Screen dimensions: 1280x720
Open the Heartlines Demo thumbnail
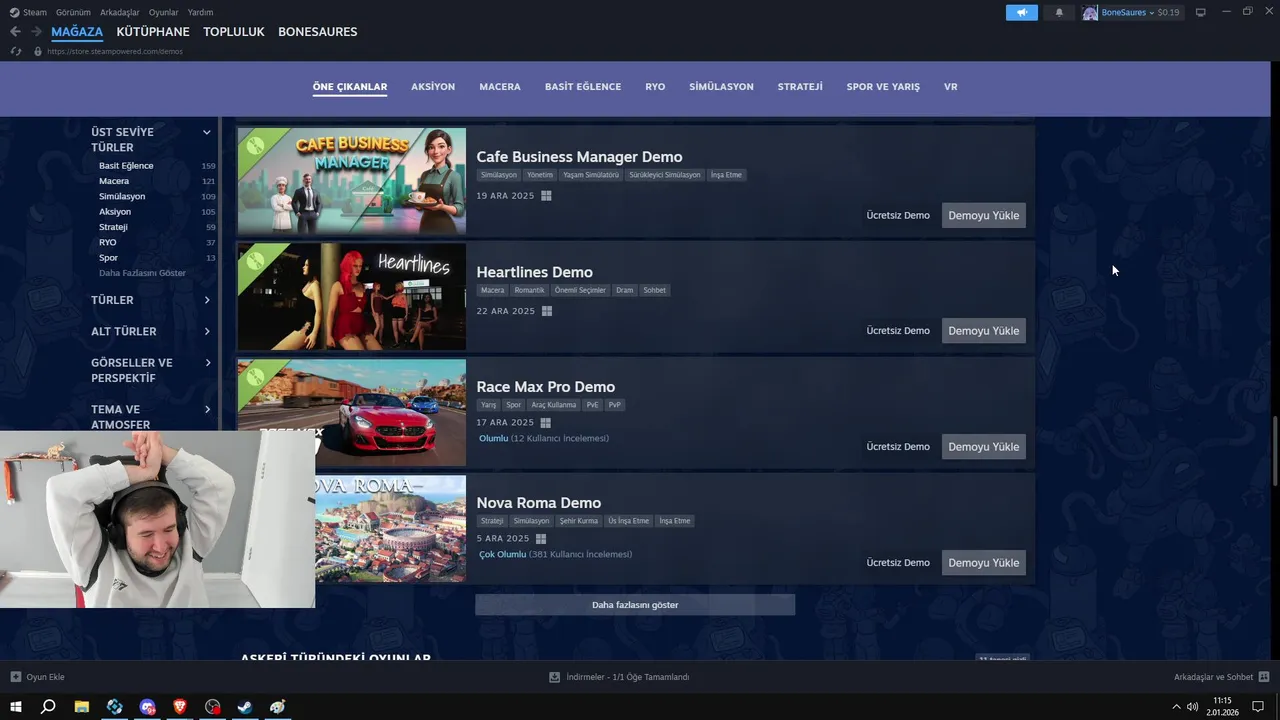coord(352,297)
